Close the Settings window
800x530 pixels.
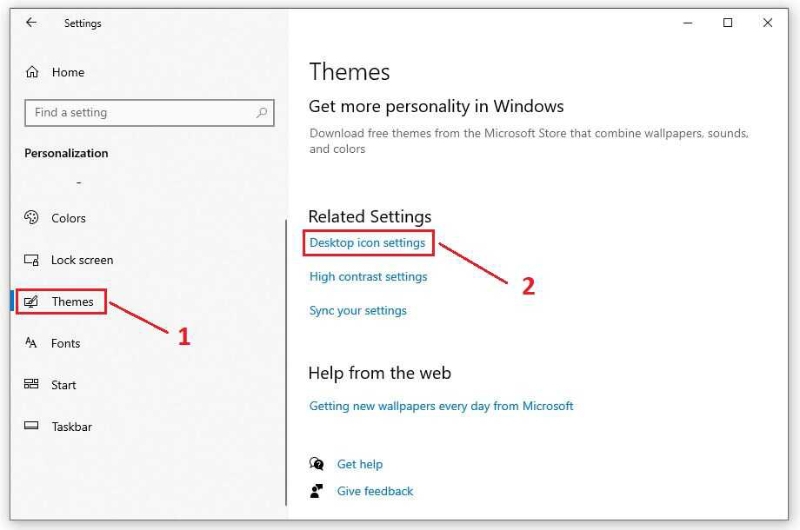[x=767, y=22]
